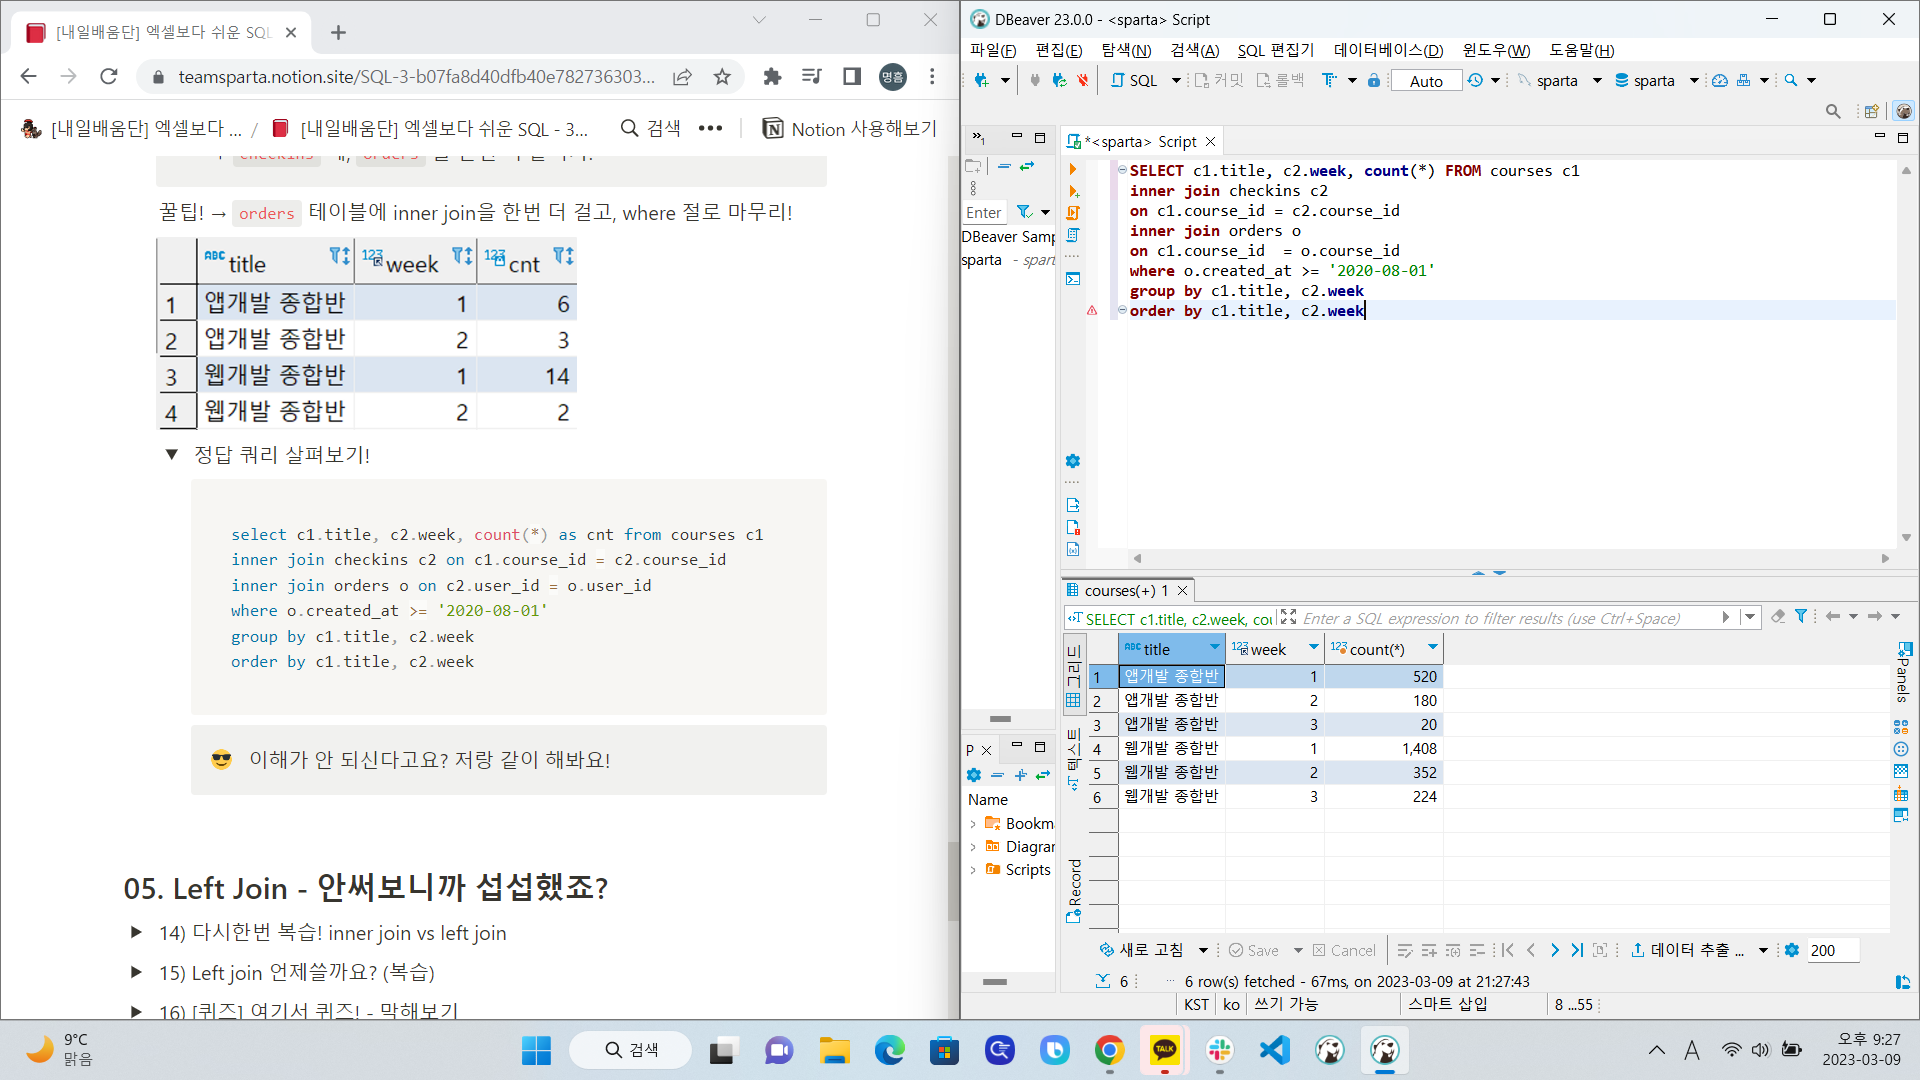Go to the next result row
The image size is (1920, 1080).
click(1554, 950)
